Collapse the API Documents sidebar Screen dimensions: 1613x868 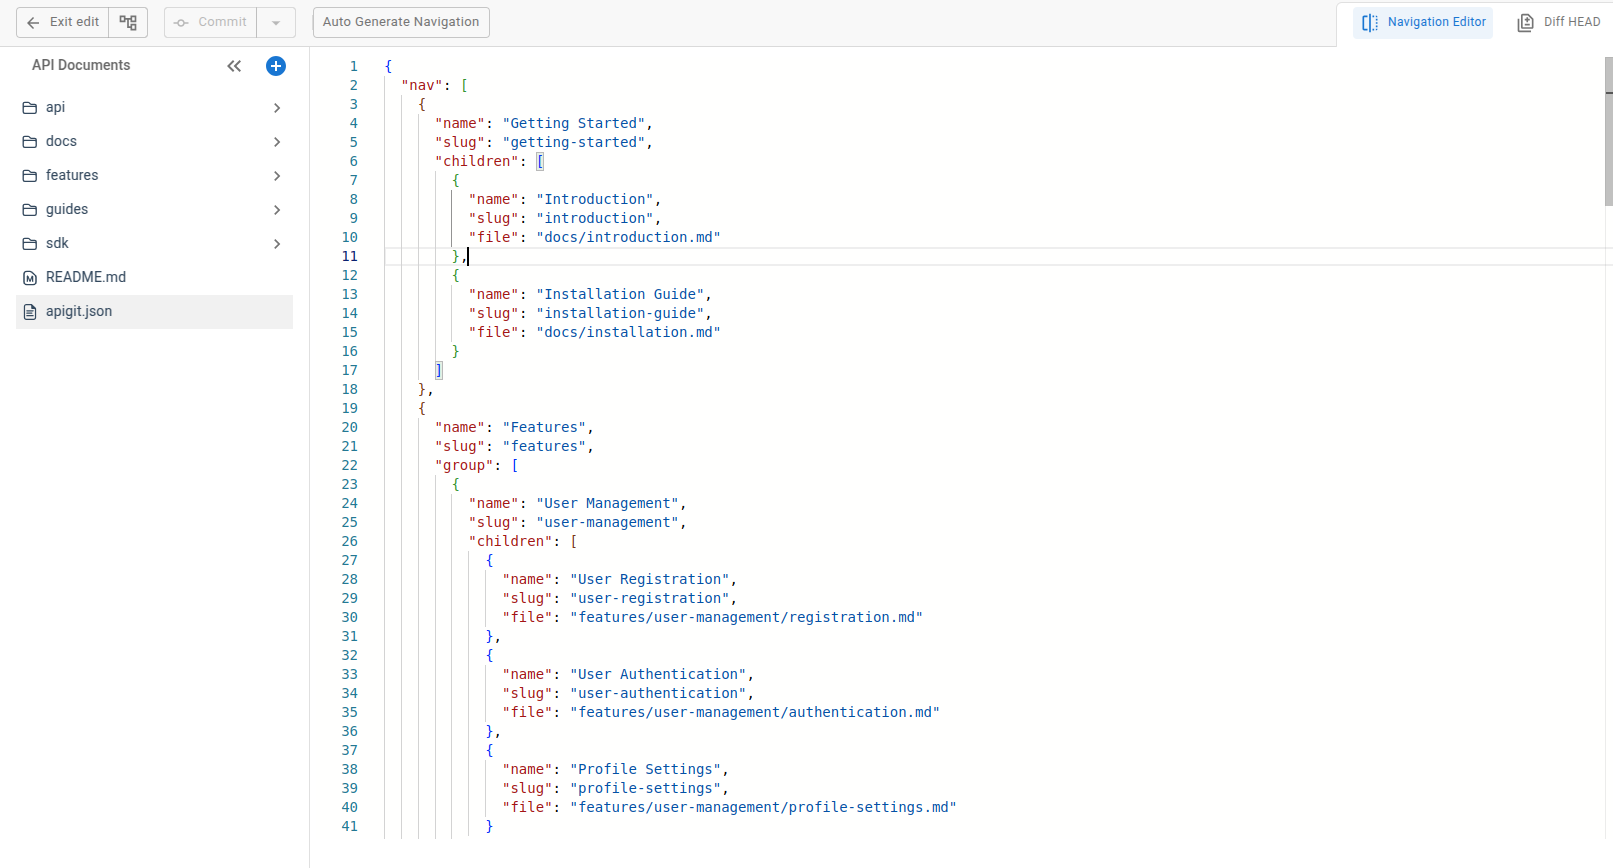tap(234, 66)
